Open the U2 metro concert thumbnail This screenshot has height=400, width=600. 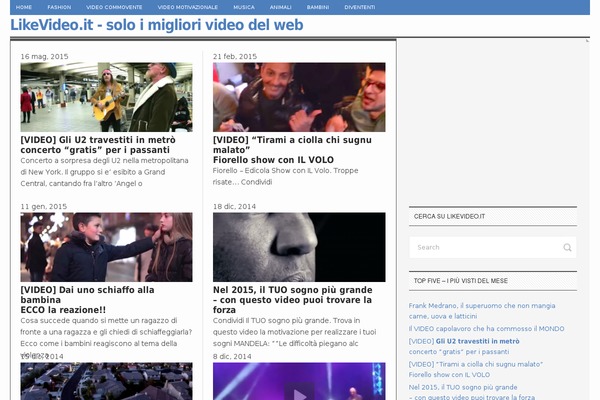point(106,97)
